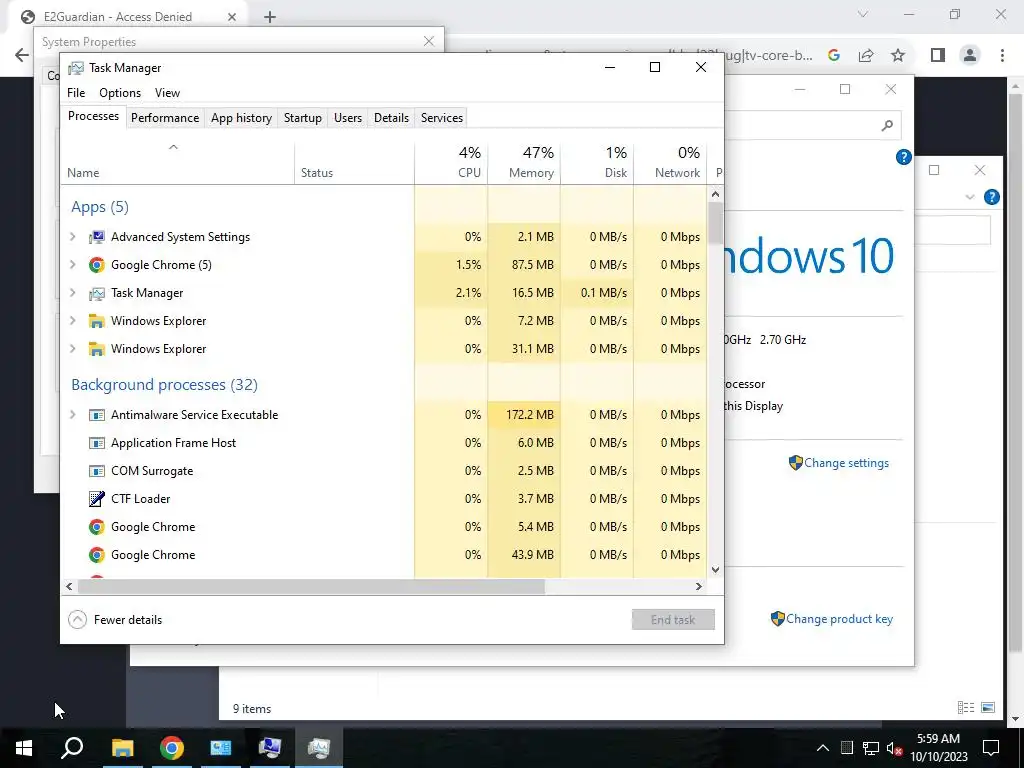The height and width of the screenshot is (768, 1024).
Task: Click Google icon in address bar
Action: point(833,56)
